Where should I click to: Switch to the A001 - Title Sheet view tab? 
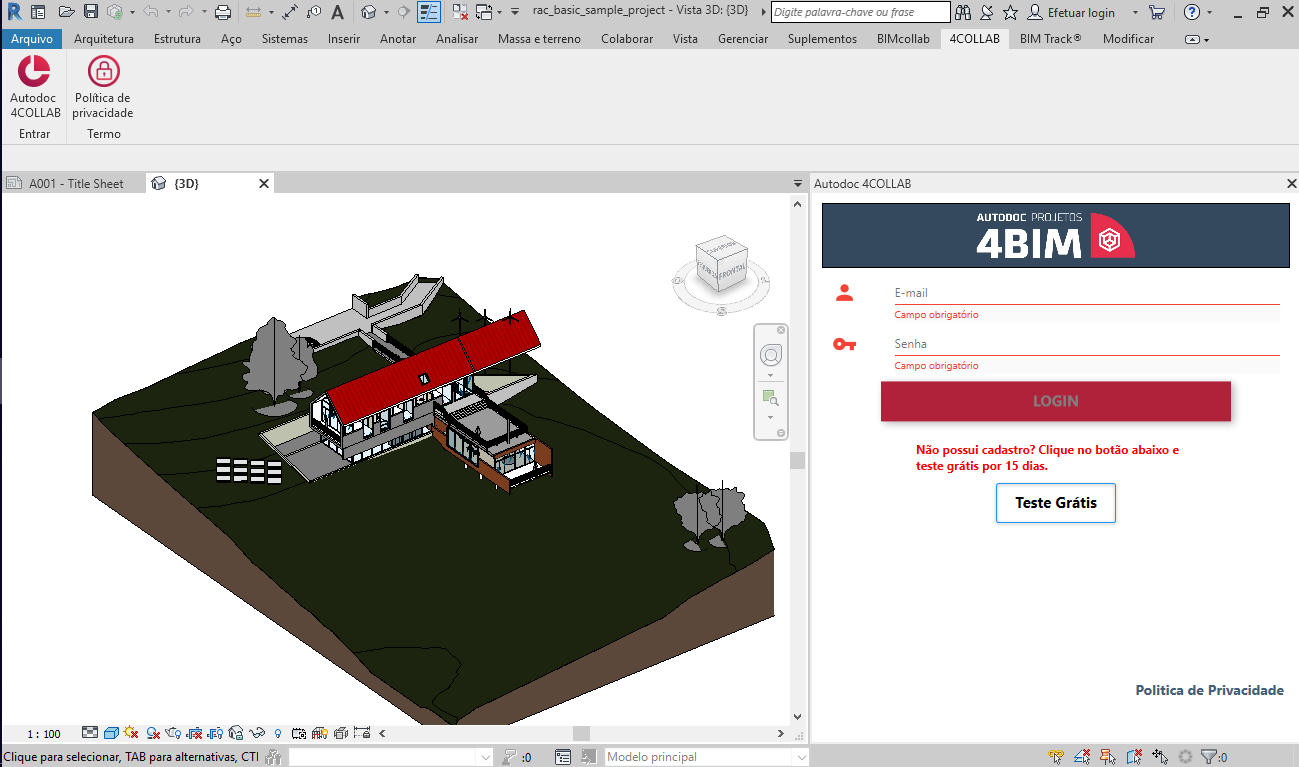click(x=75, y=184)
